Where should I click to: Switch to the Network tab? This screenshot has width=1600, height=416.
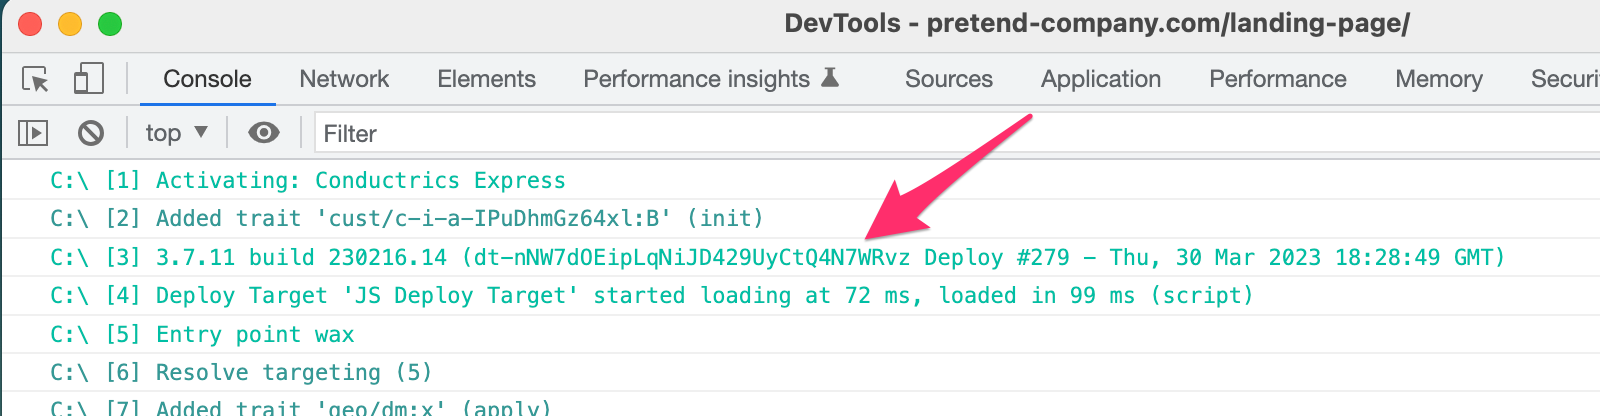(x=344, y=79)
